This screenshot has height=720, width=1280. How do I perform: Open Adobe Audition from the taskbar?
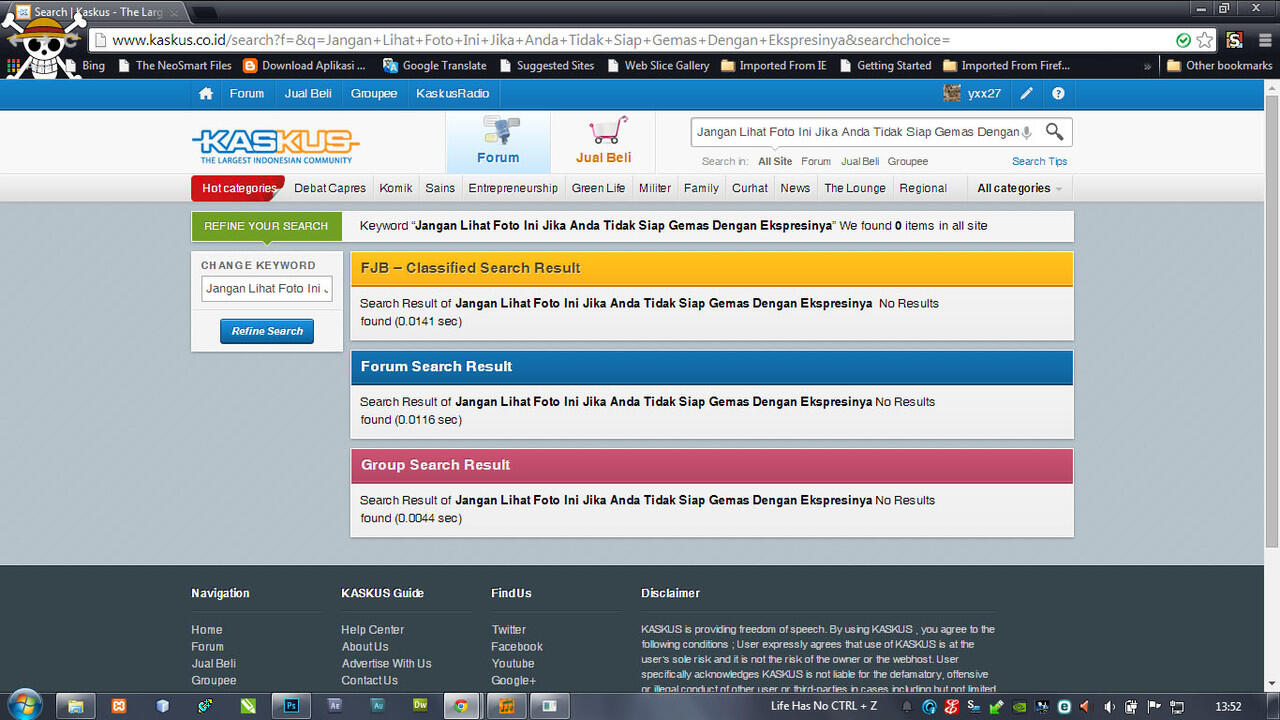[378, 706]
